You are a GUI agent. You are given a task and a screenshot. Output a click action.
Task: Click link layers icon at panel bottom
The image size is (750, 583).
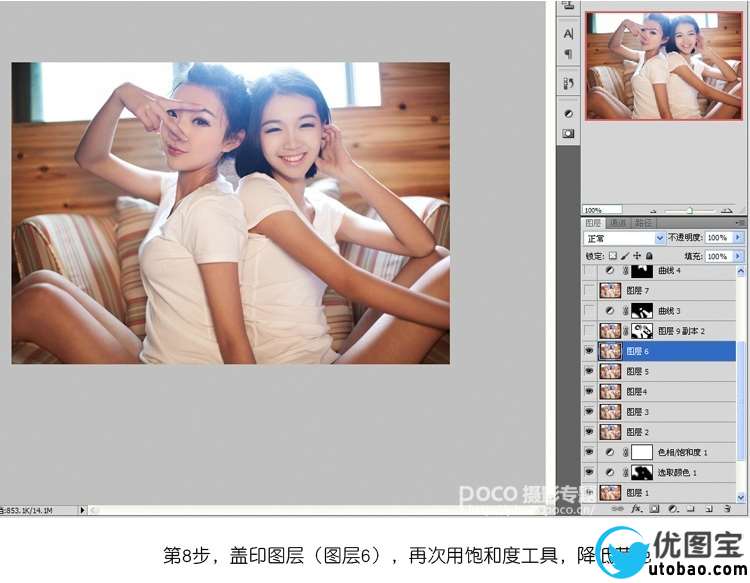tap(618, 509)
